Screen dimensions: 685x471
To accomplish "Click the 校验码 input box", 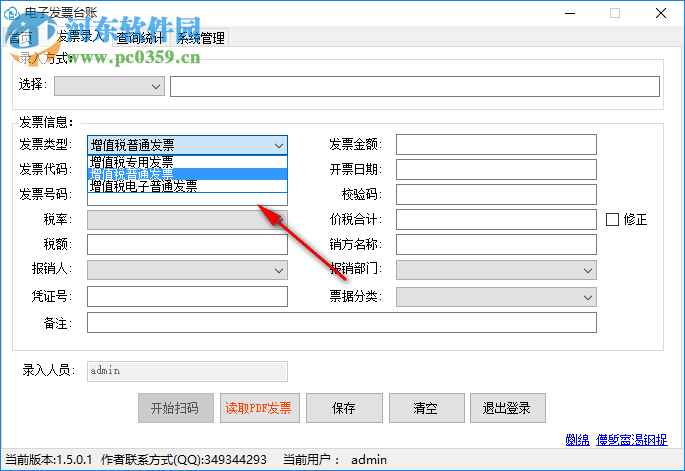I will click(496, 194).
